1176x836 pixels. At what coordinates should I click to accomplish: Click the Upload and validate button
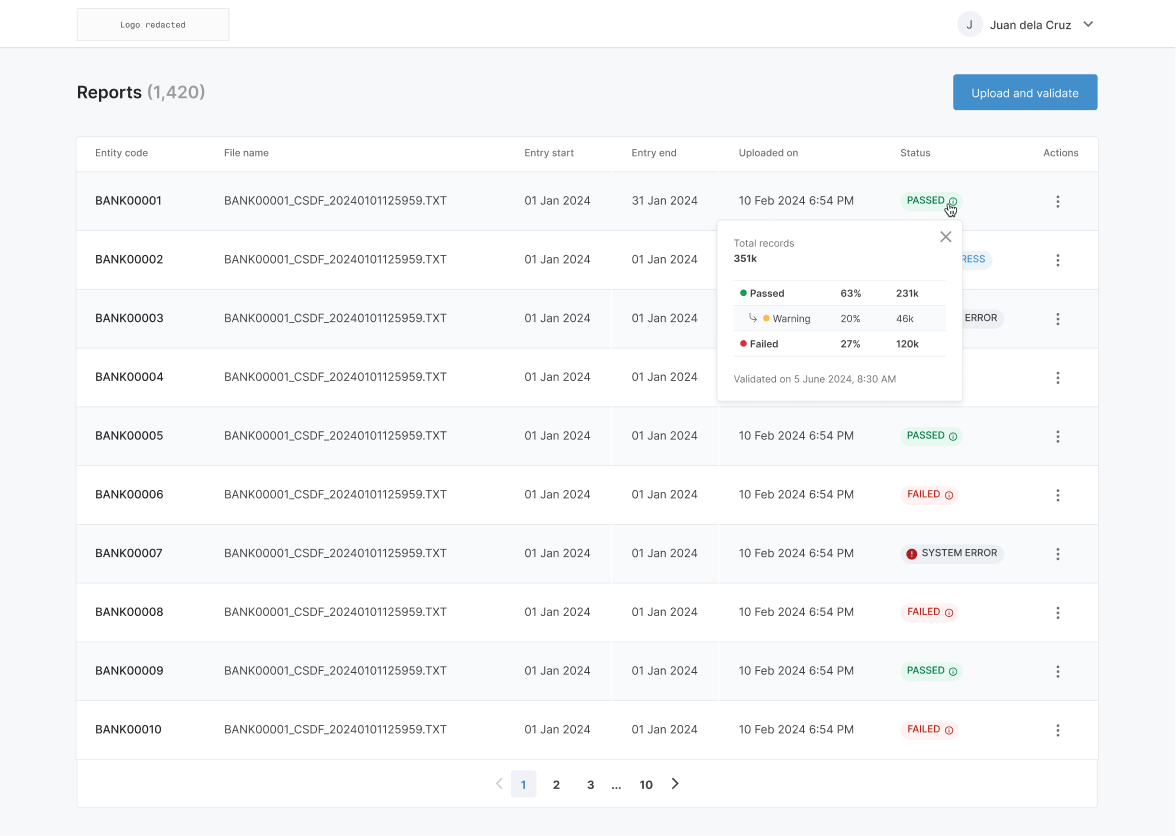(1024, 92)
